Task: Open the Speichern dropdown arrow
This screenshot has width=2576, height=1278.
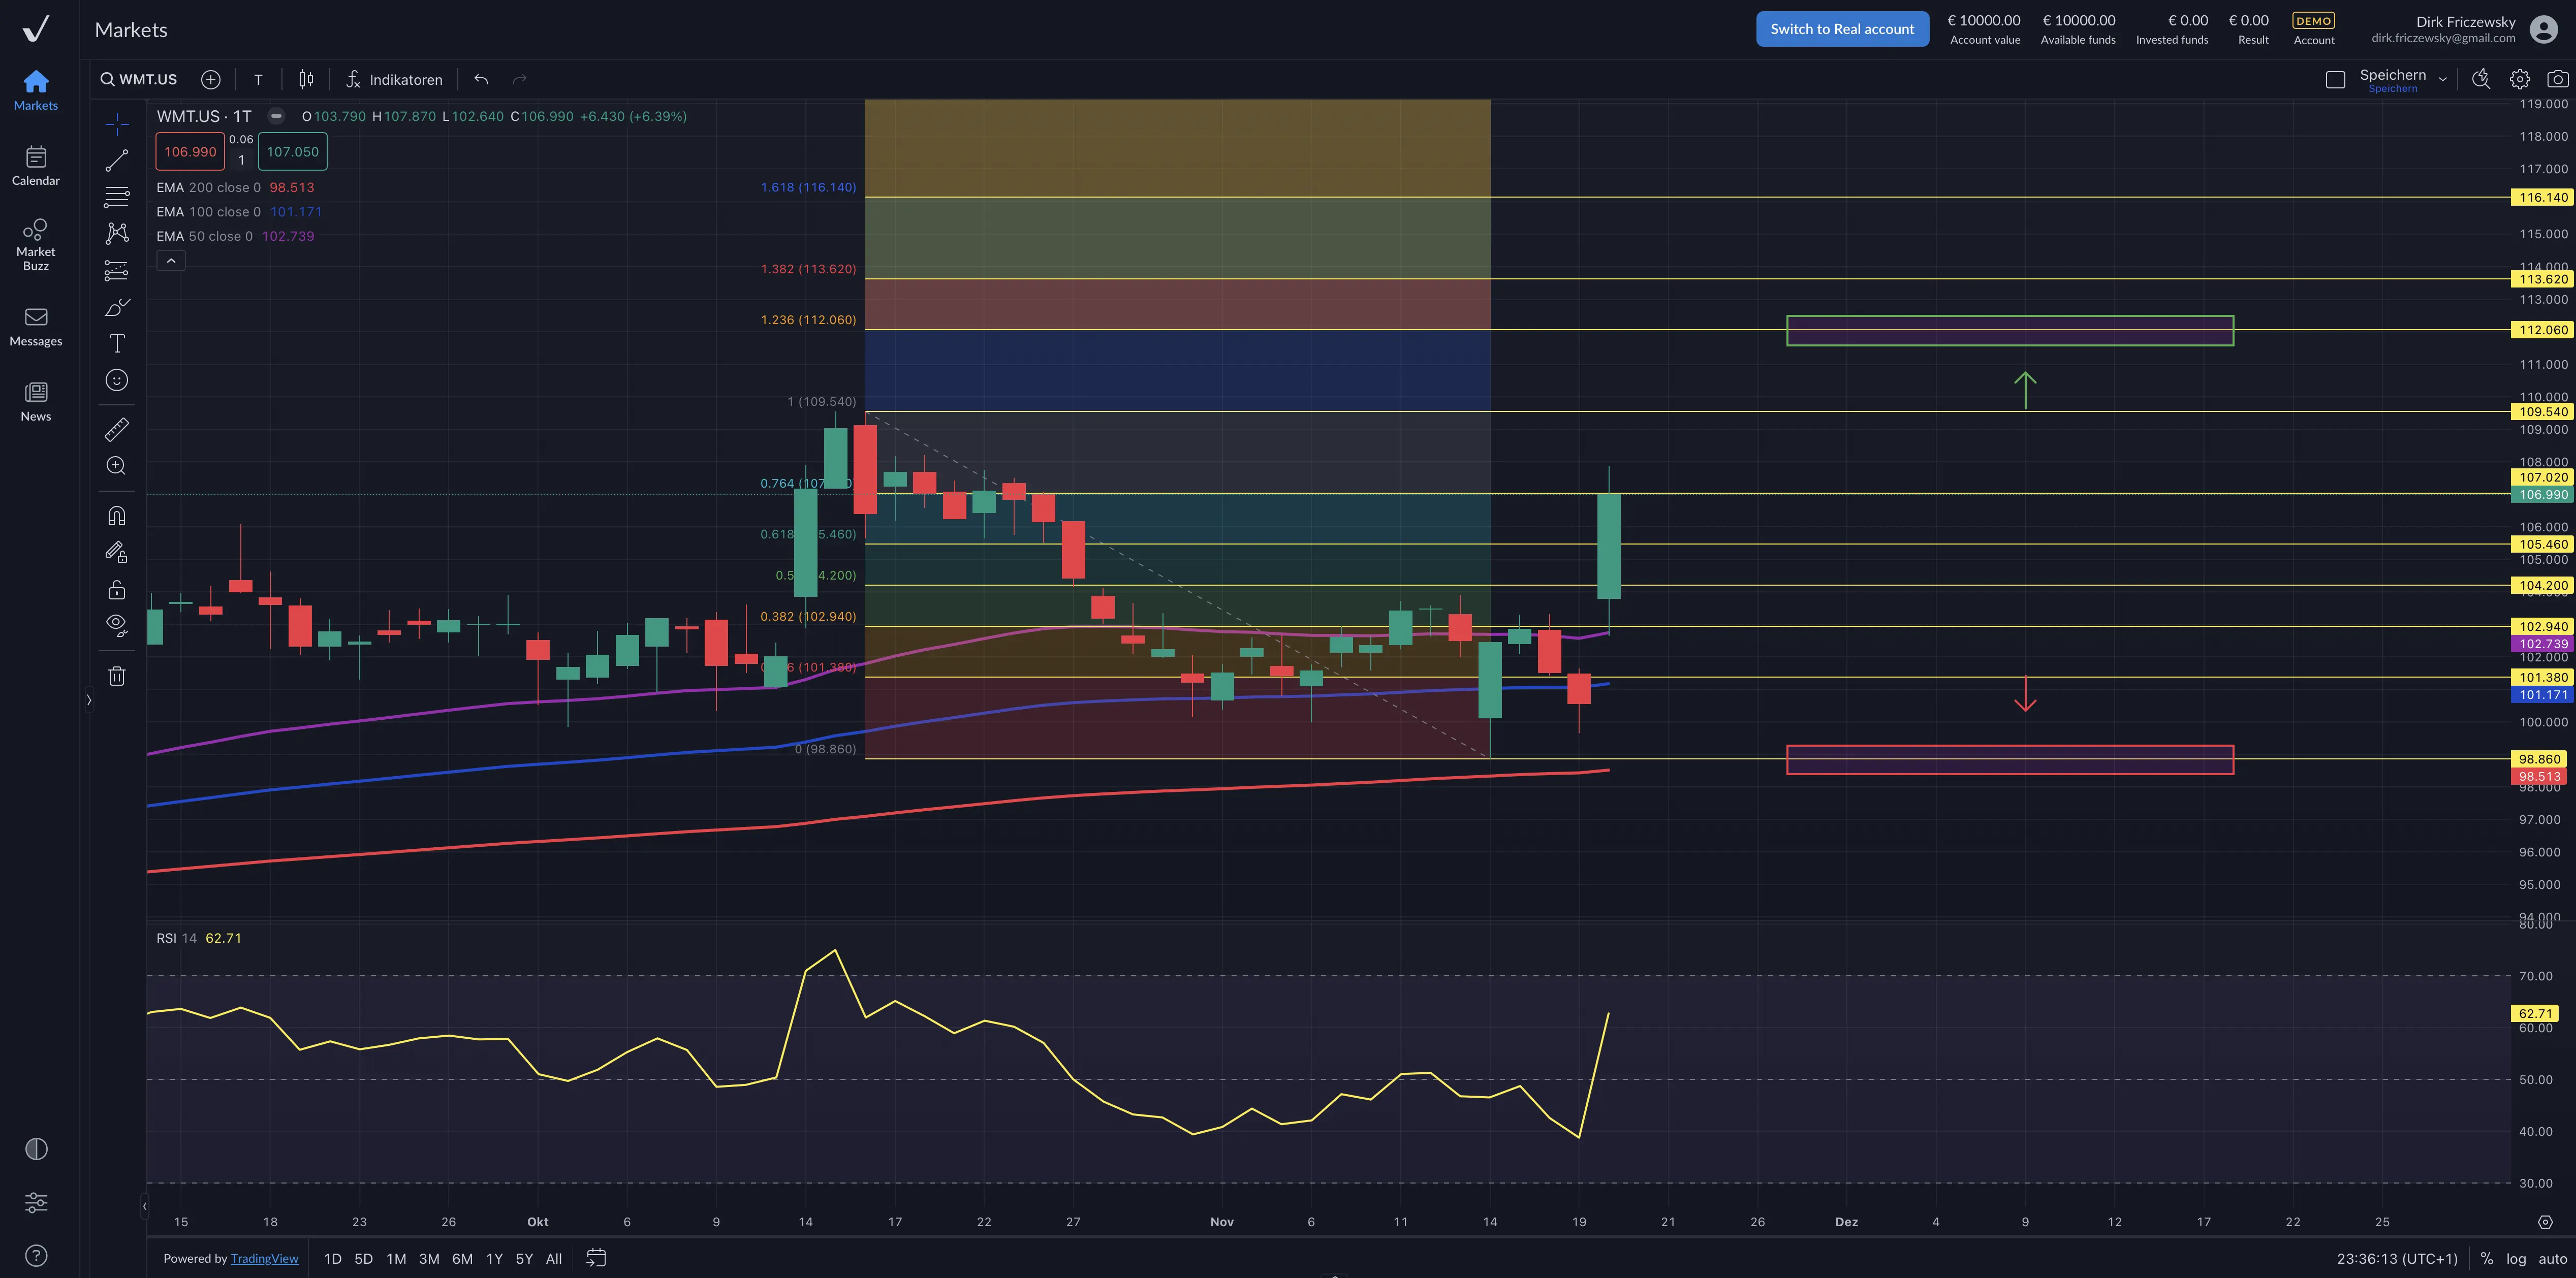Action: [2442, 79]
